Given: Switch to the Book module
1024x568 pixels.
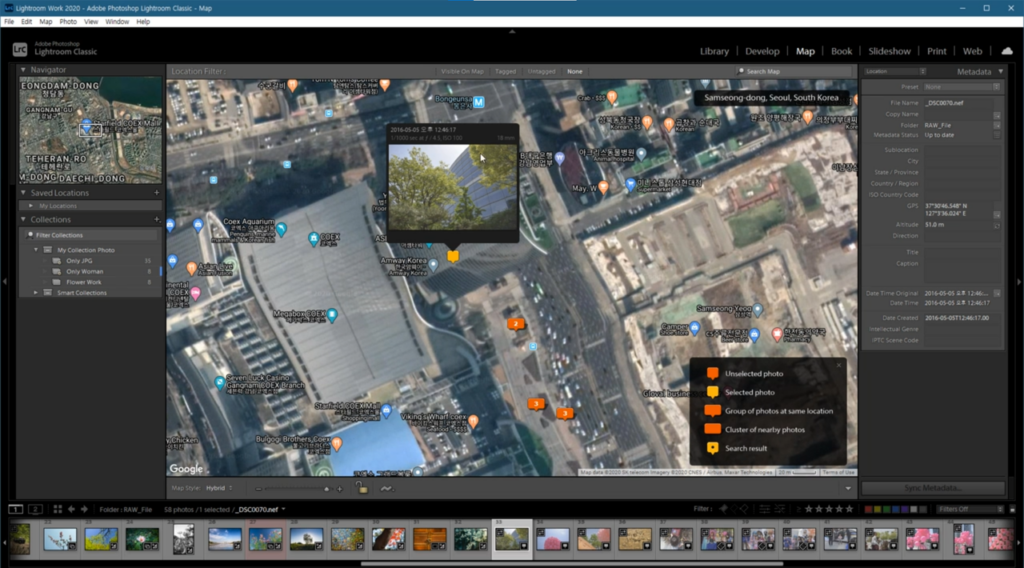Looking at the screenshot, I should pyautogui.click(x=841, y=51).
